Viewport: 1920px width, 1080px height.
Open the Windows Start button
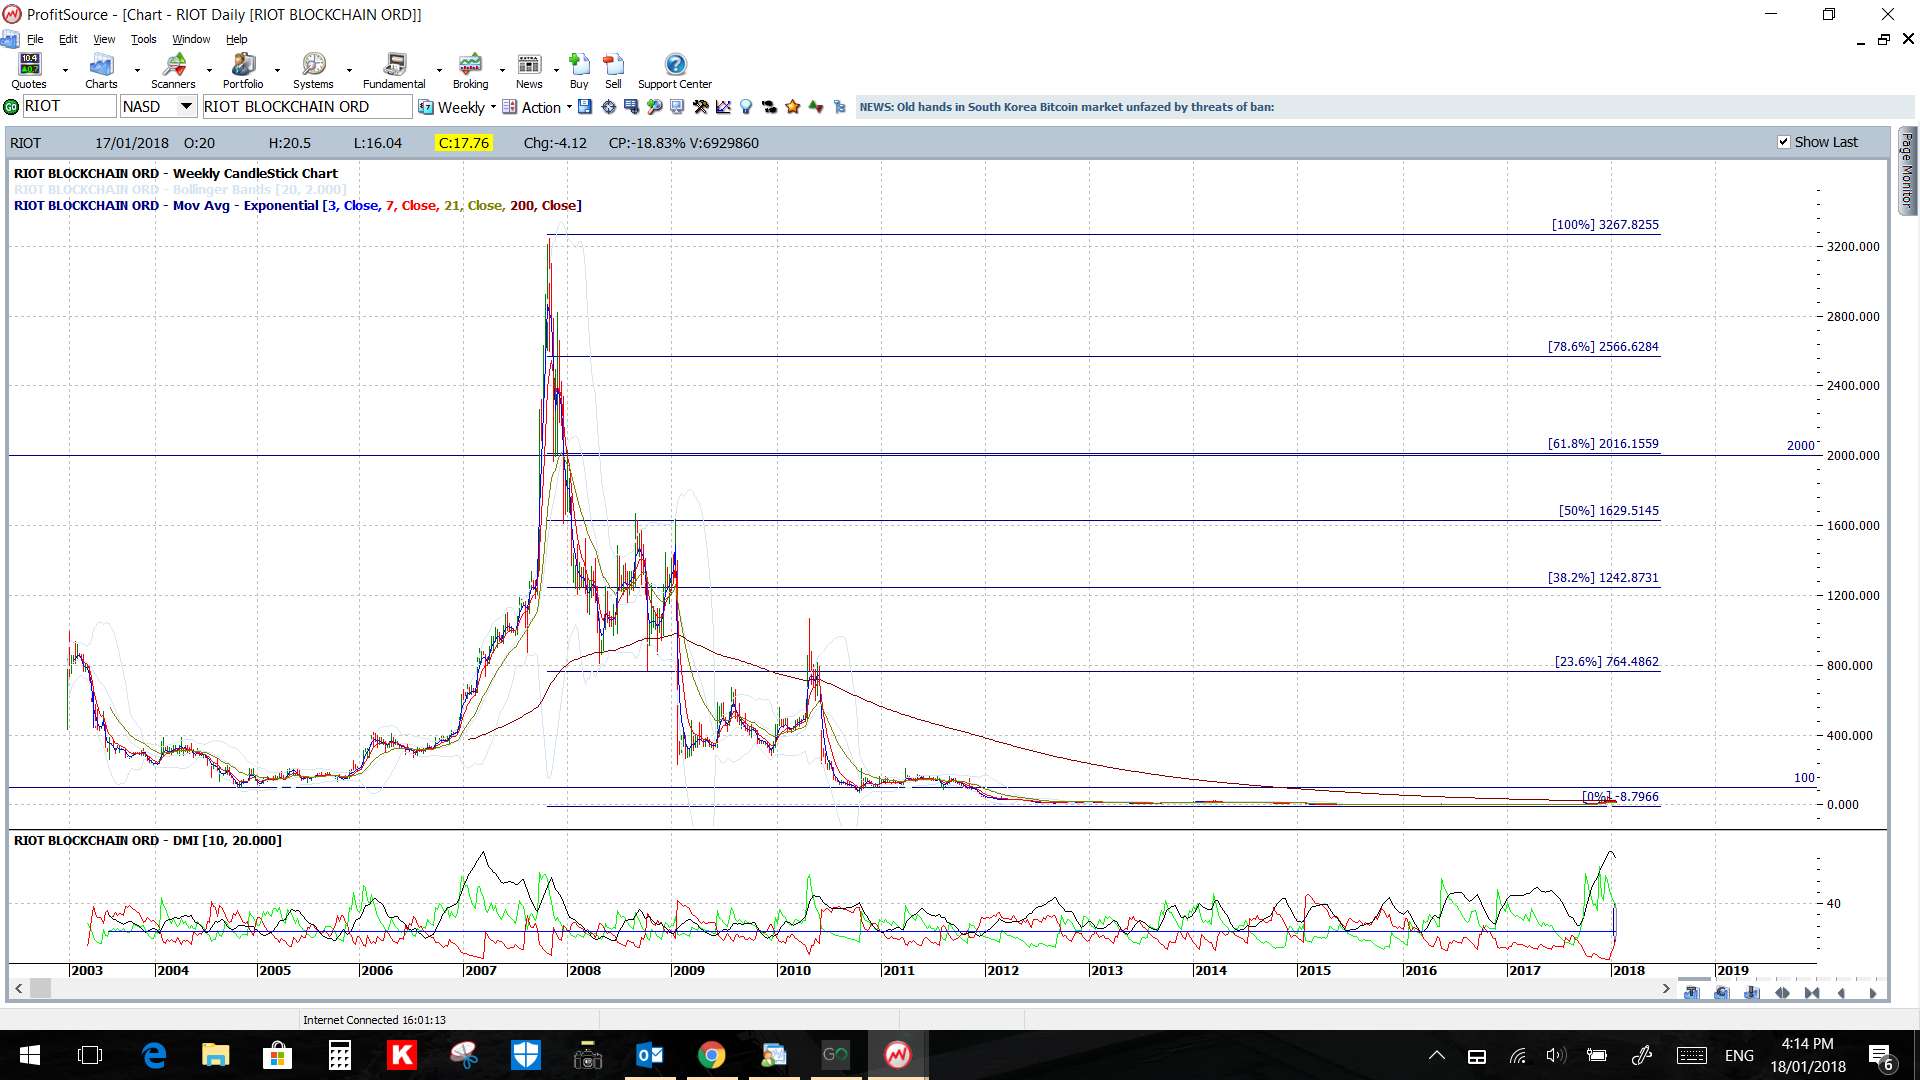pos(30,1055)
